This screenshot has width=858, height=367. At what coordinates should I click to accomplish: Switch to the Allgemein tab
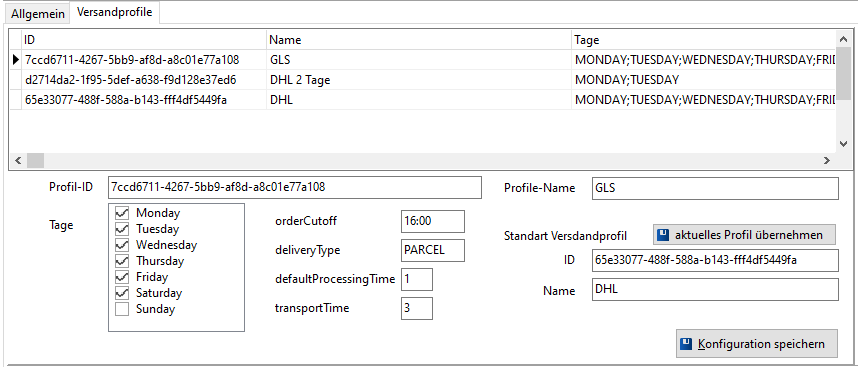[38, 14]
